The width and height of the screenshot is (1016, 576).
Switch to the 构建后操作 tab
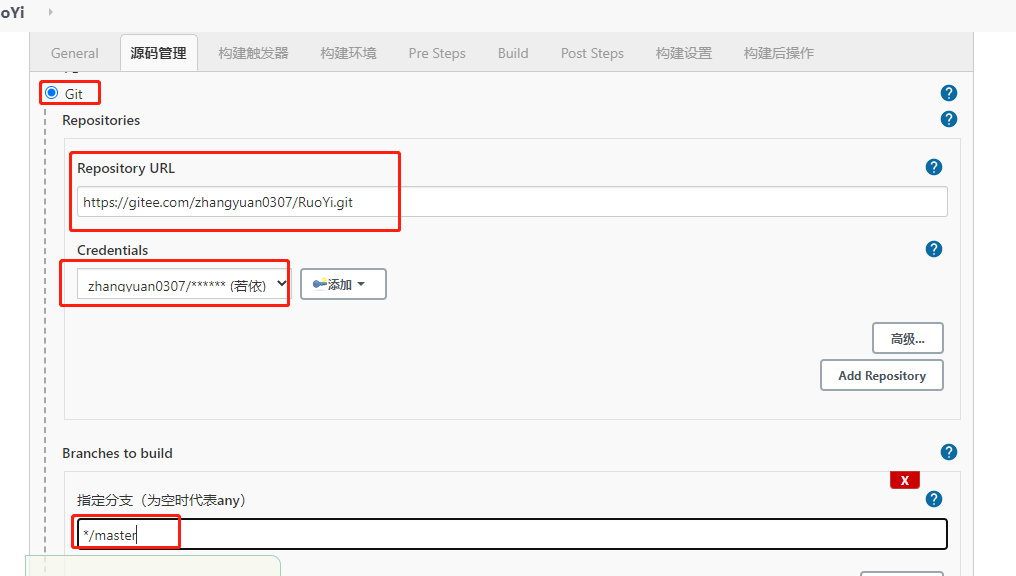(779, 53)
